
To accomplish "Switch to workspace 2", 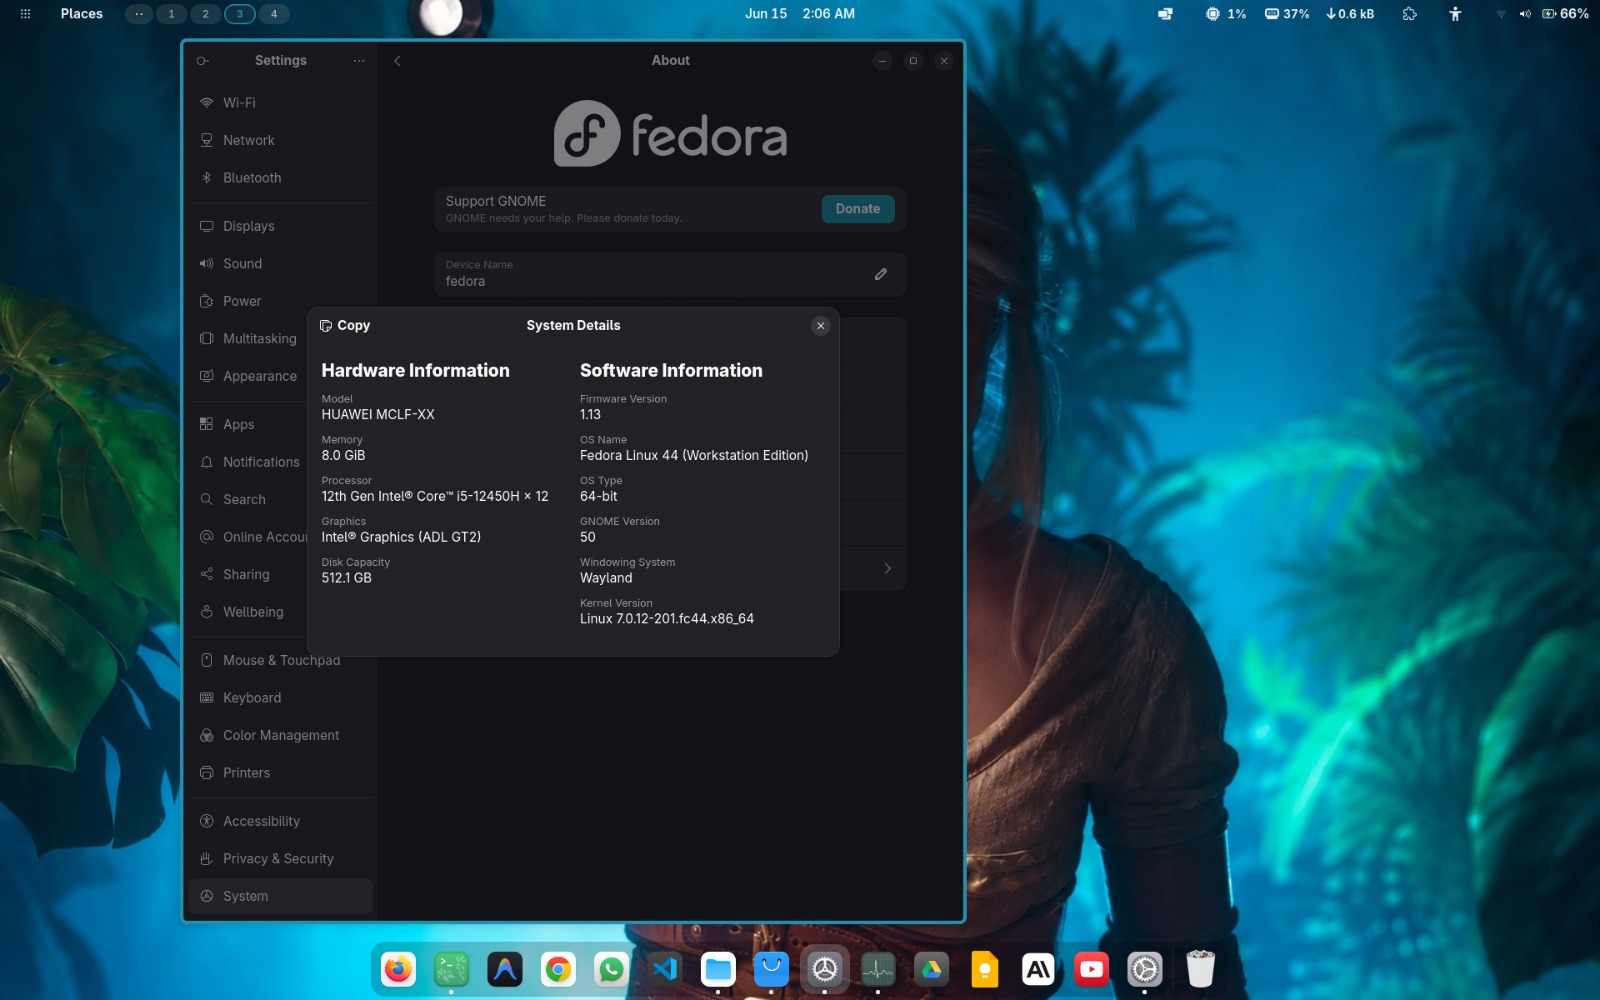I will (x=206, y=14).
